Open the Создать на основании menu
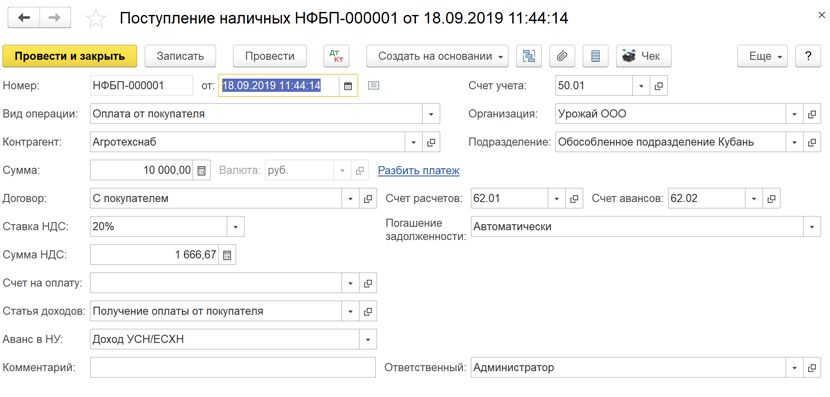The height and width of the screenshot is (397, 830). [x=437, y=56]
